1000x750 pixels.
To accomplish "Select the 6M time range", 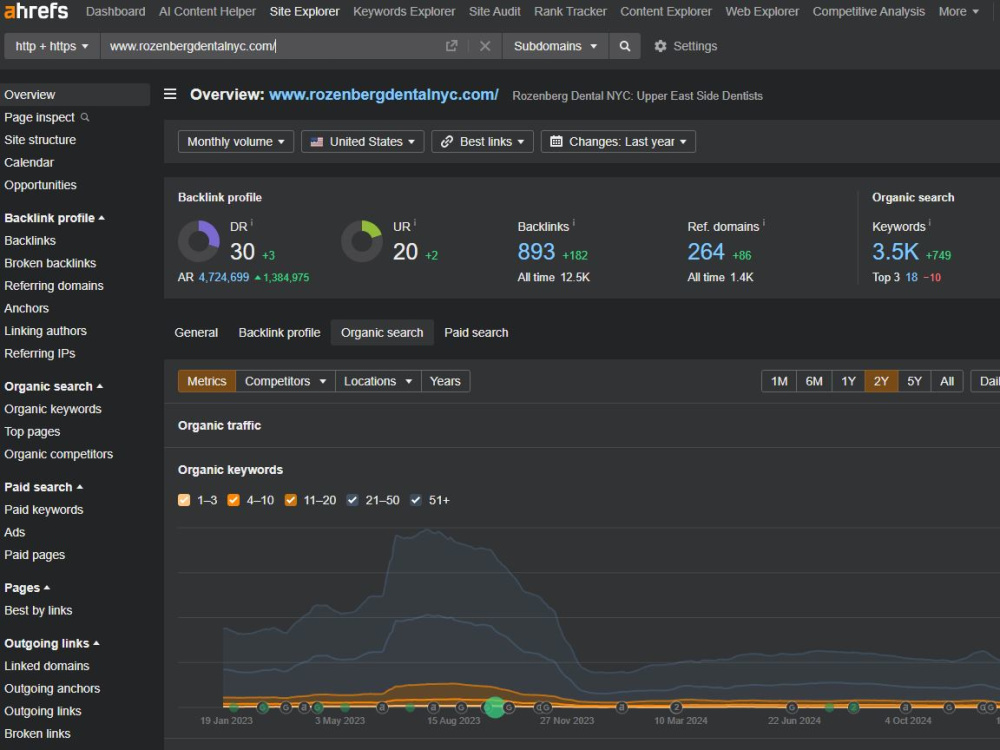I will tap(814, 381).
